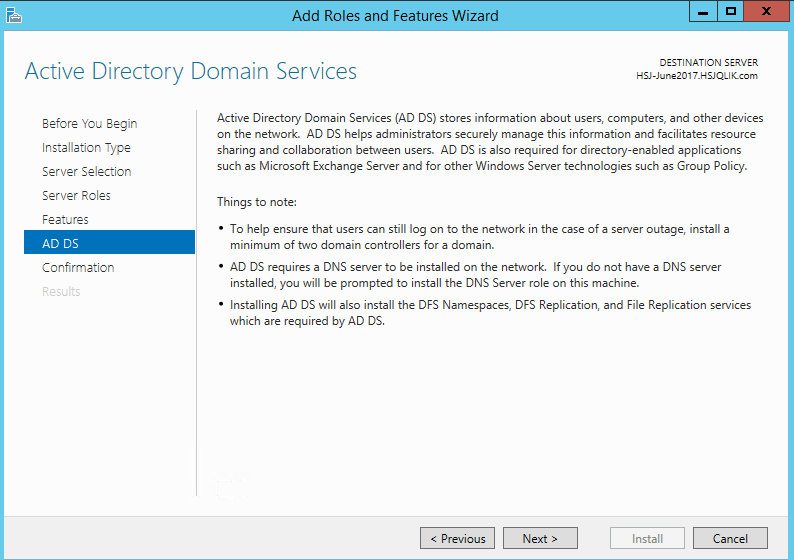Cancel the wizard

tap(730, 538)
